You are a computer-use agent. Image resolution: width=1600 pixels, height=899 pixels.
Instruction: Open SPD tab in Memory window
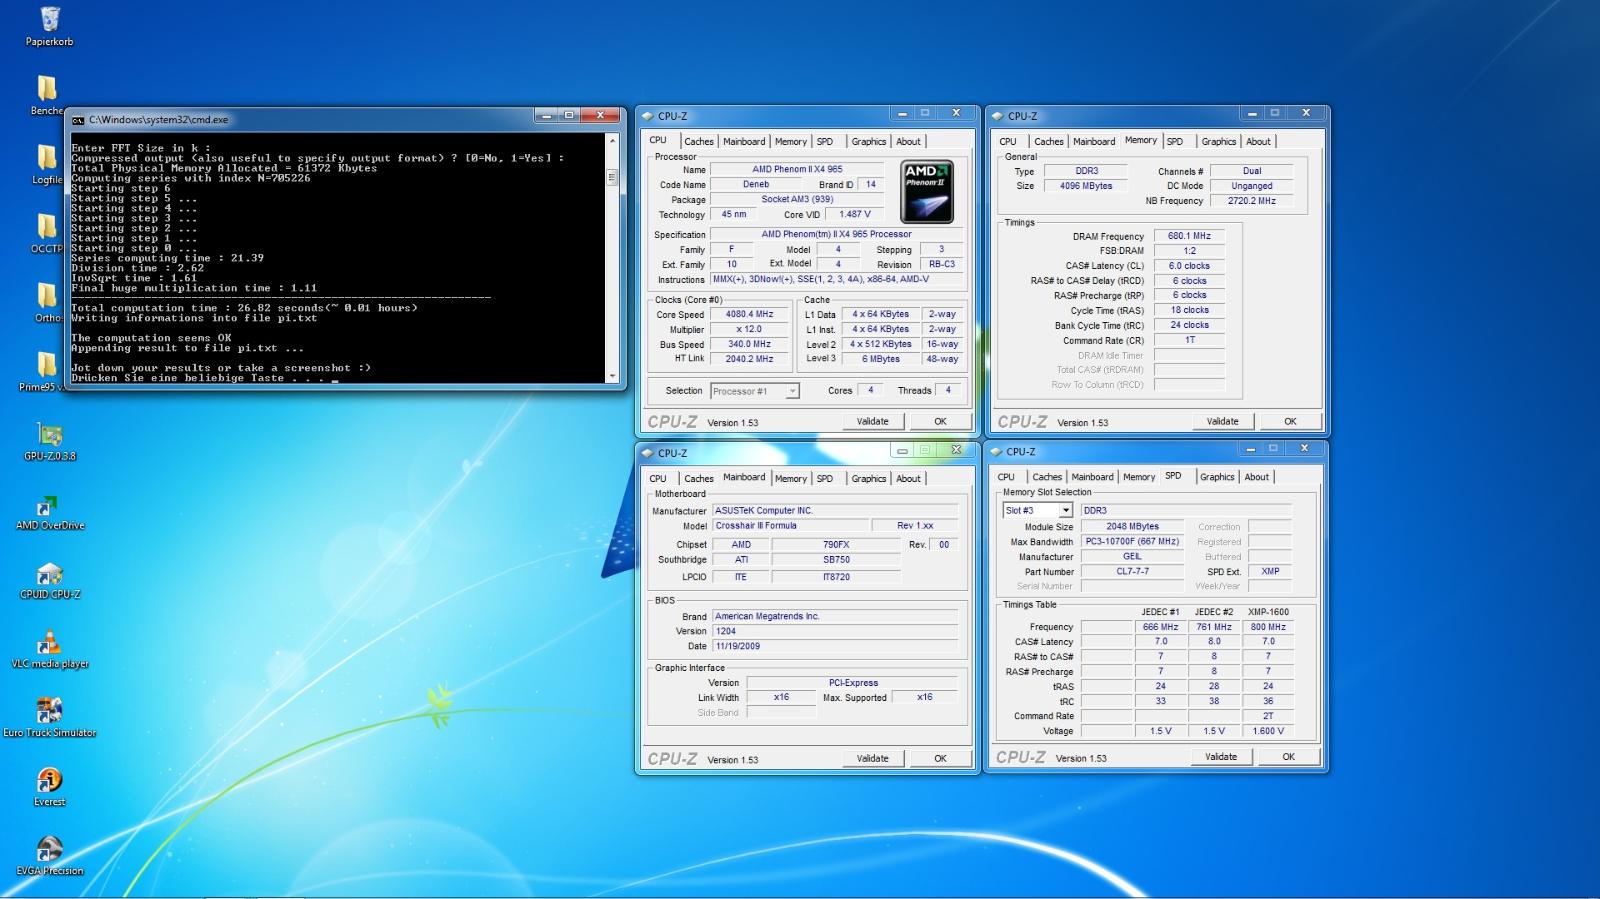pyautogui.click(x=1175, y=142)
